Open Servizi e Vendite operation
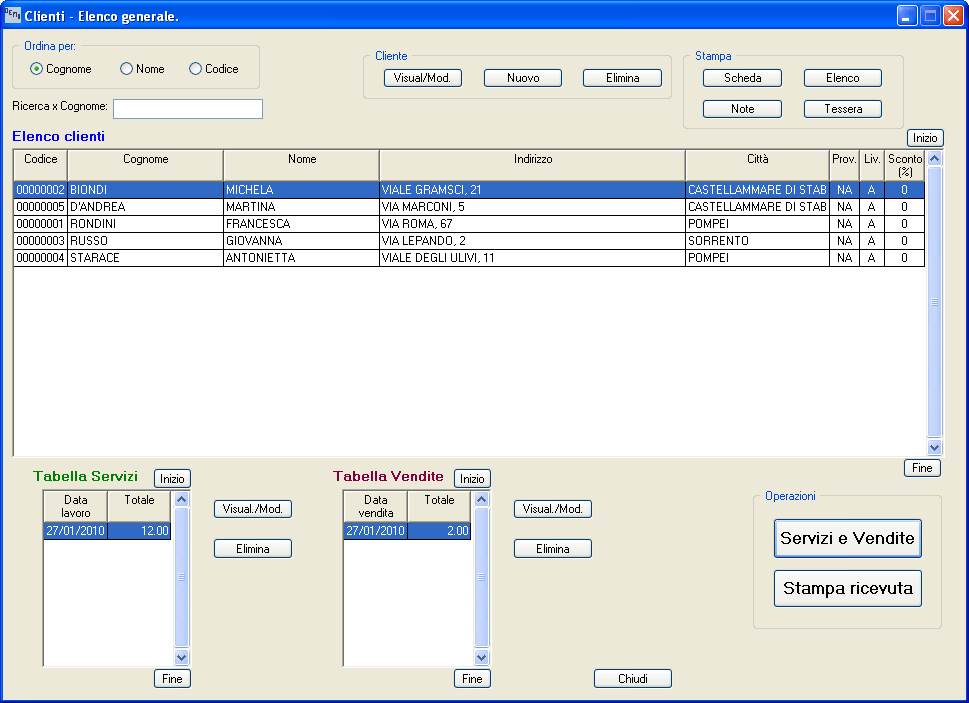This screenshot has height=703, width=969. point(847,538)
